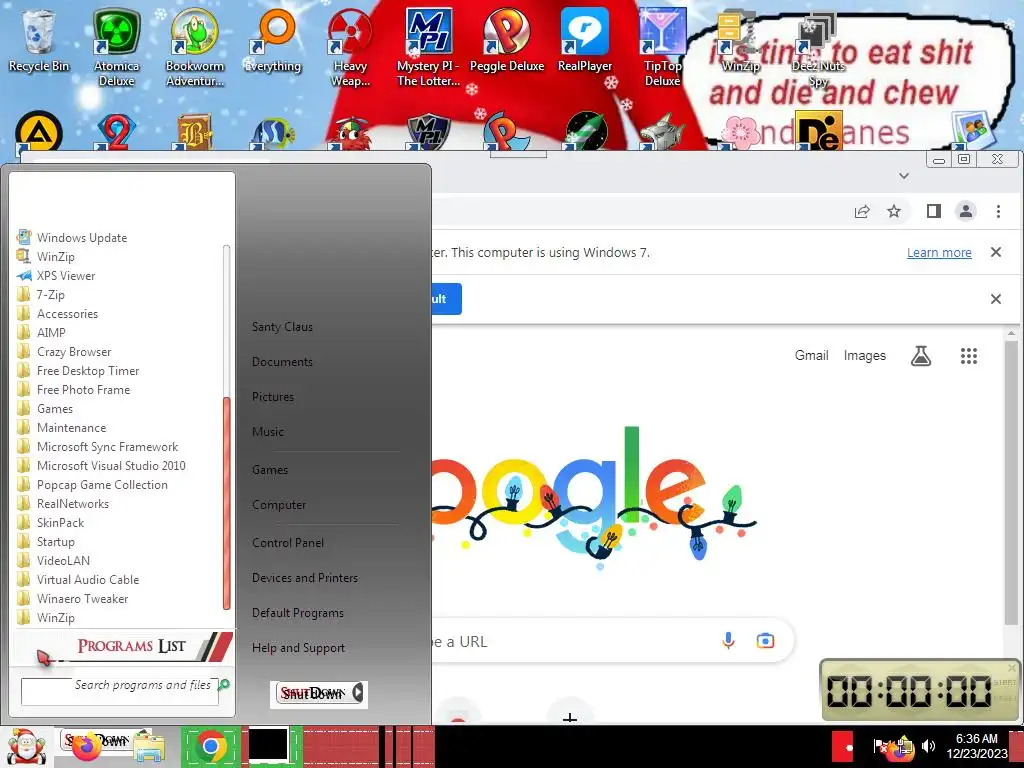Screen dimensions: 1024x768
Task: Open the Google Search Labs flask icon
Action: coord(921,356)
